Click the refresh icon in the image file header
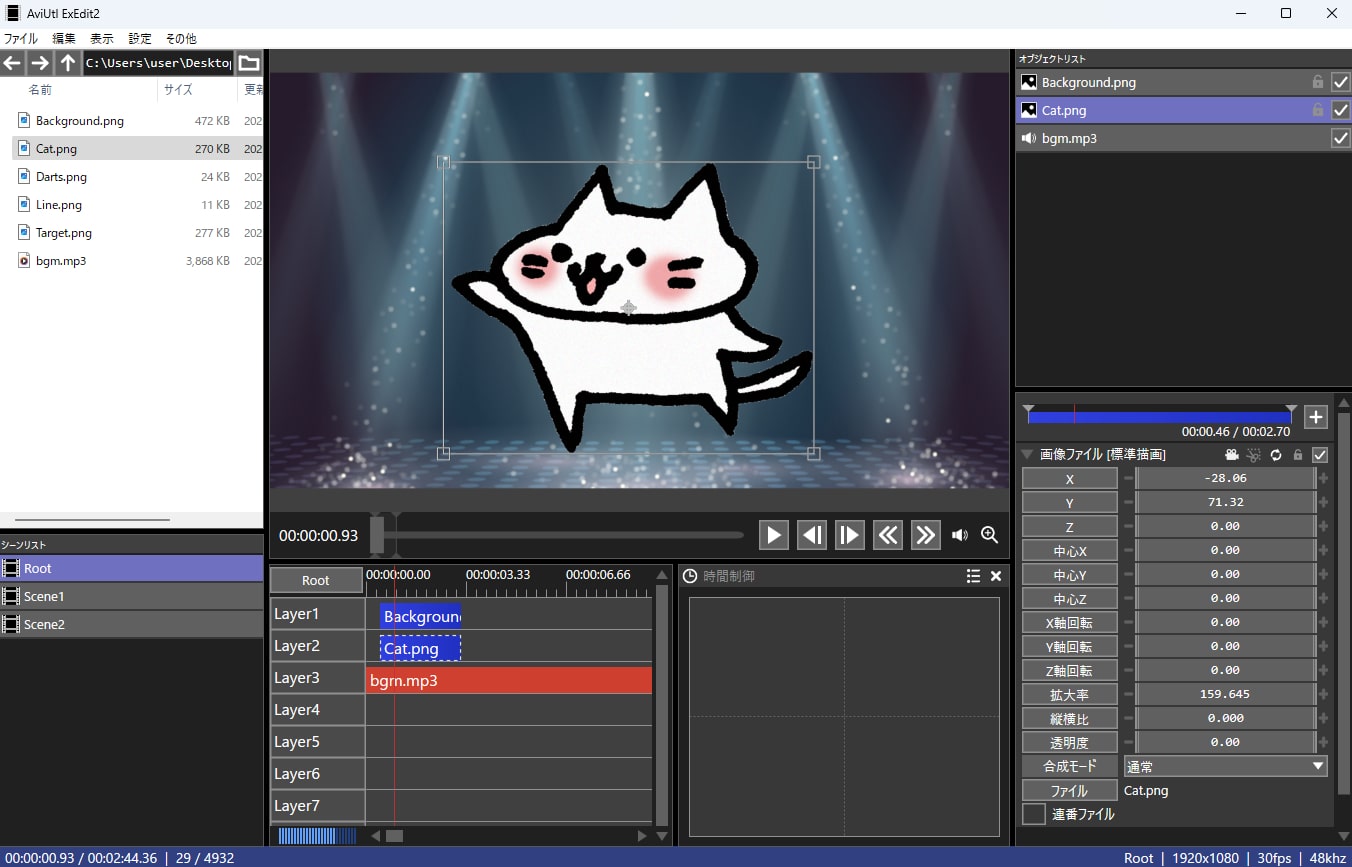Image resolution: width=1352 pixels, height=867 pixels. [x=1276, y=455]
